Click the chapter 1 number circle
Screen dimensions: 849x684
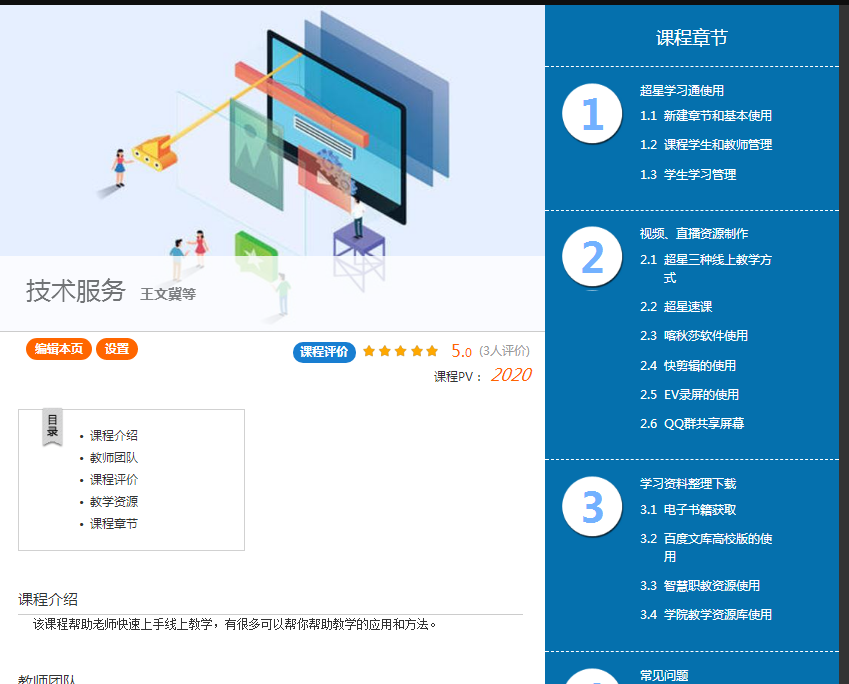pos(592,114)
